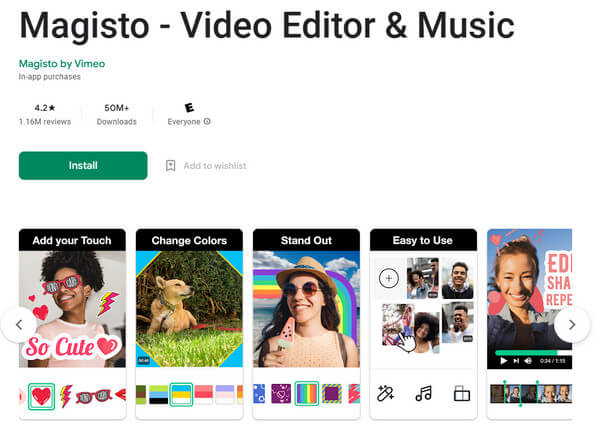This screenshot has width=600, height=424.
Task: Click the music notes icon
Action: 424,393
